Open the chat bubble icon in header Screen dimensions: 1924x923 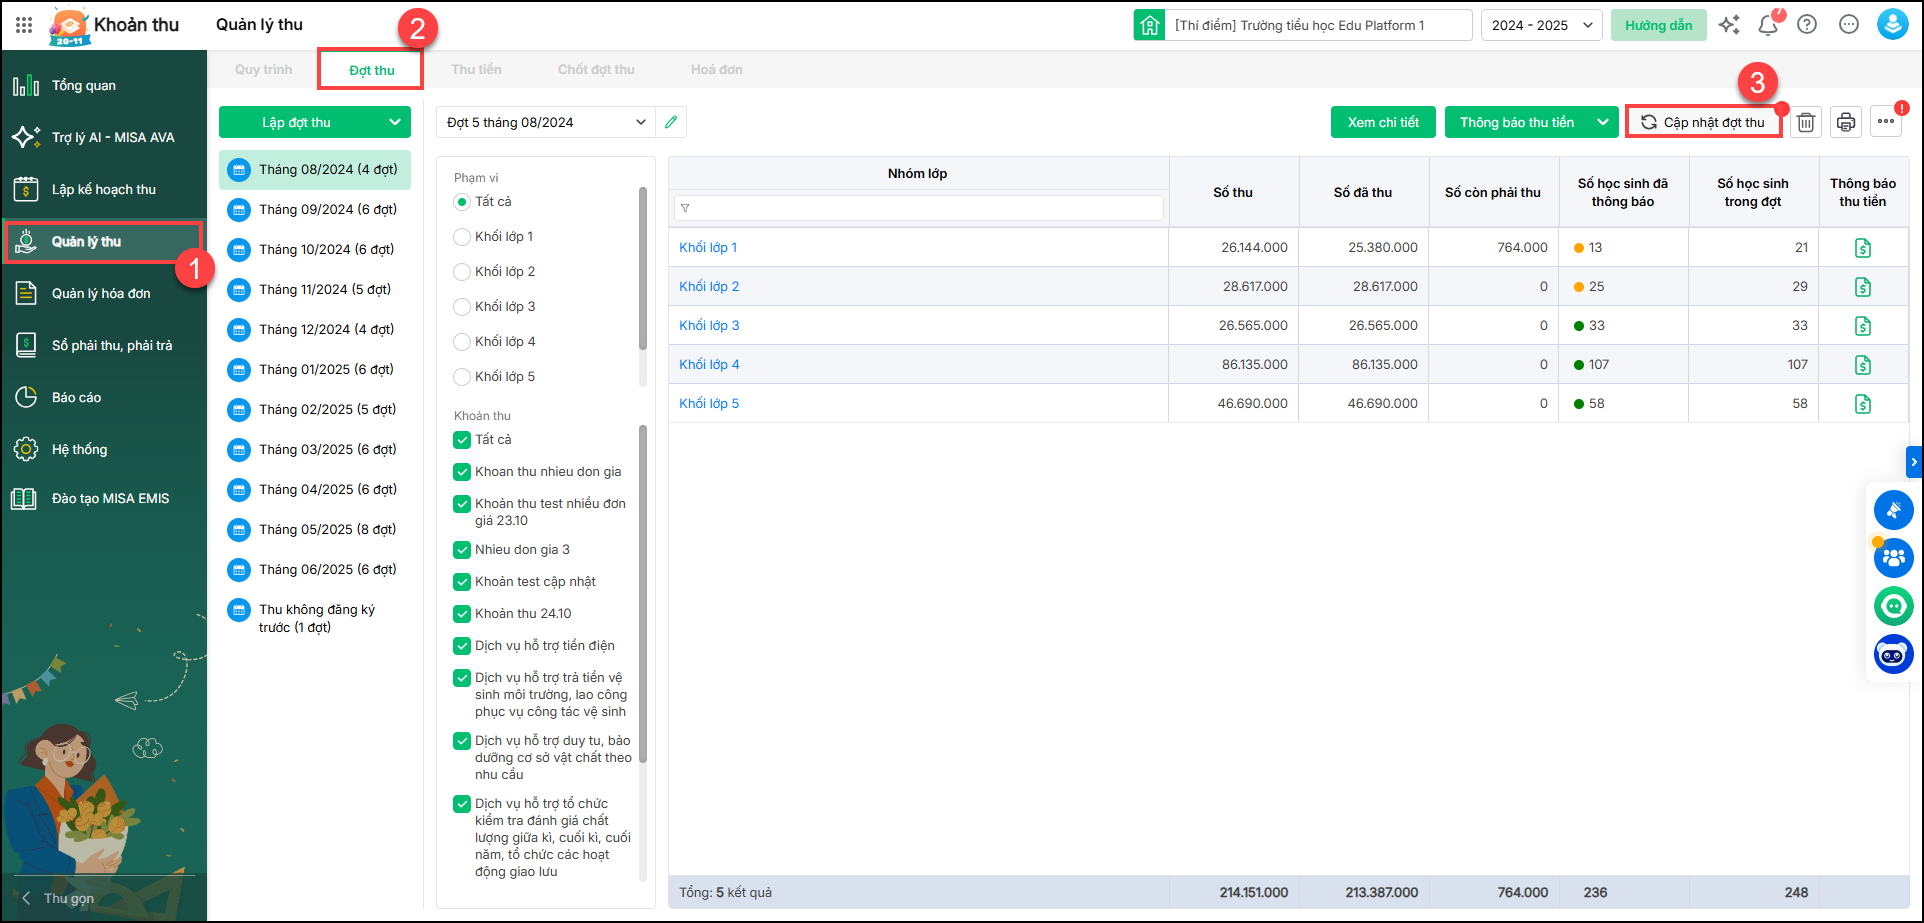(x=1849, y=25)
